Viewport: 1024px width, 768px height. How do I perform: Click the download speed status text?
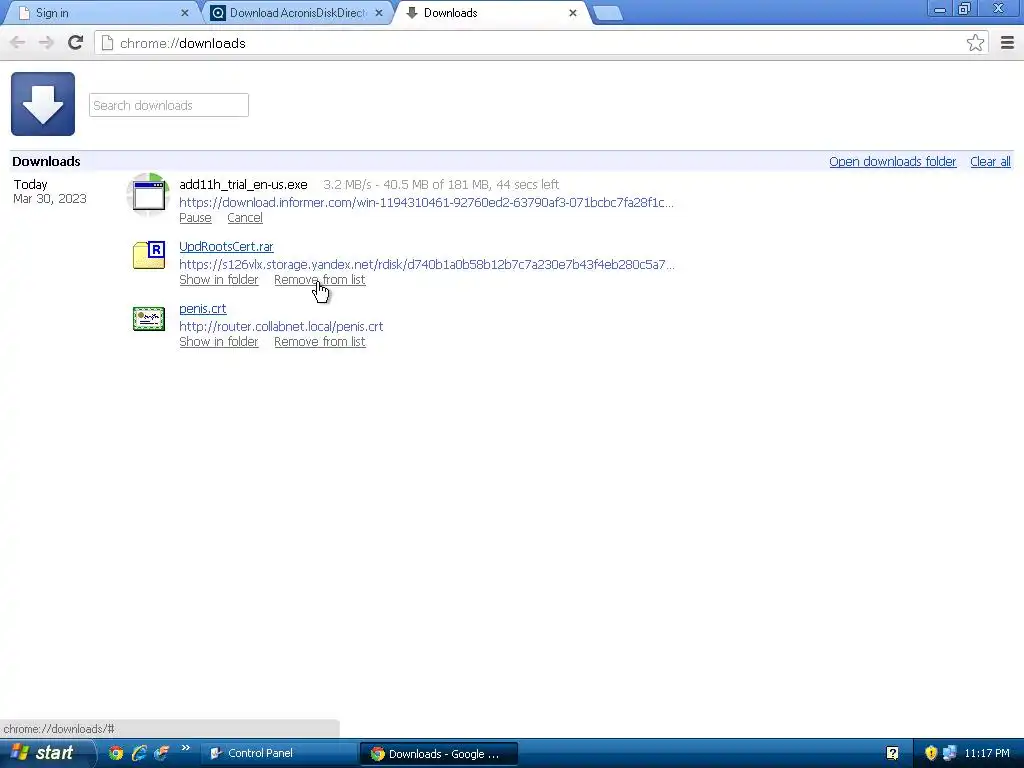click(441, 185)
